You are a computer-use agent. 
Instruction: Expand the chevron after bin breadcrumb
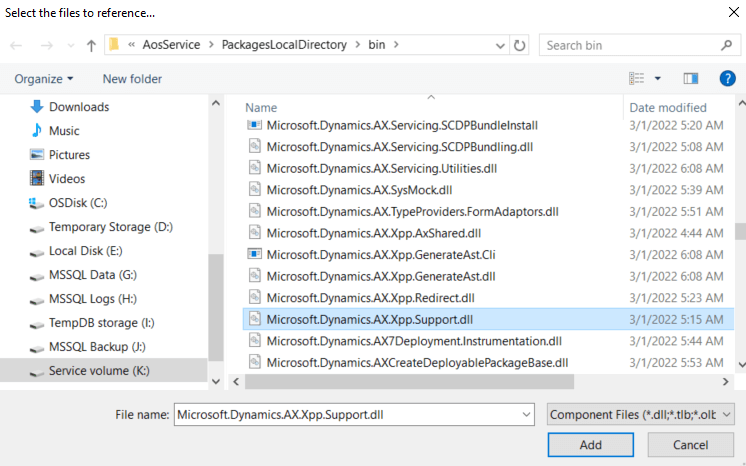tap(396, 45)
